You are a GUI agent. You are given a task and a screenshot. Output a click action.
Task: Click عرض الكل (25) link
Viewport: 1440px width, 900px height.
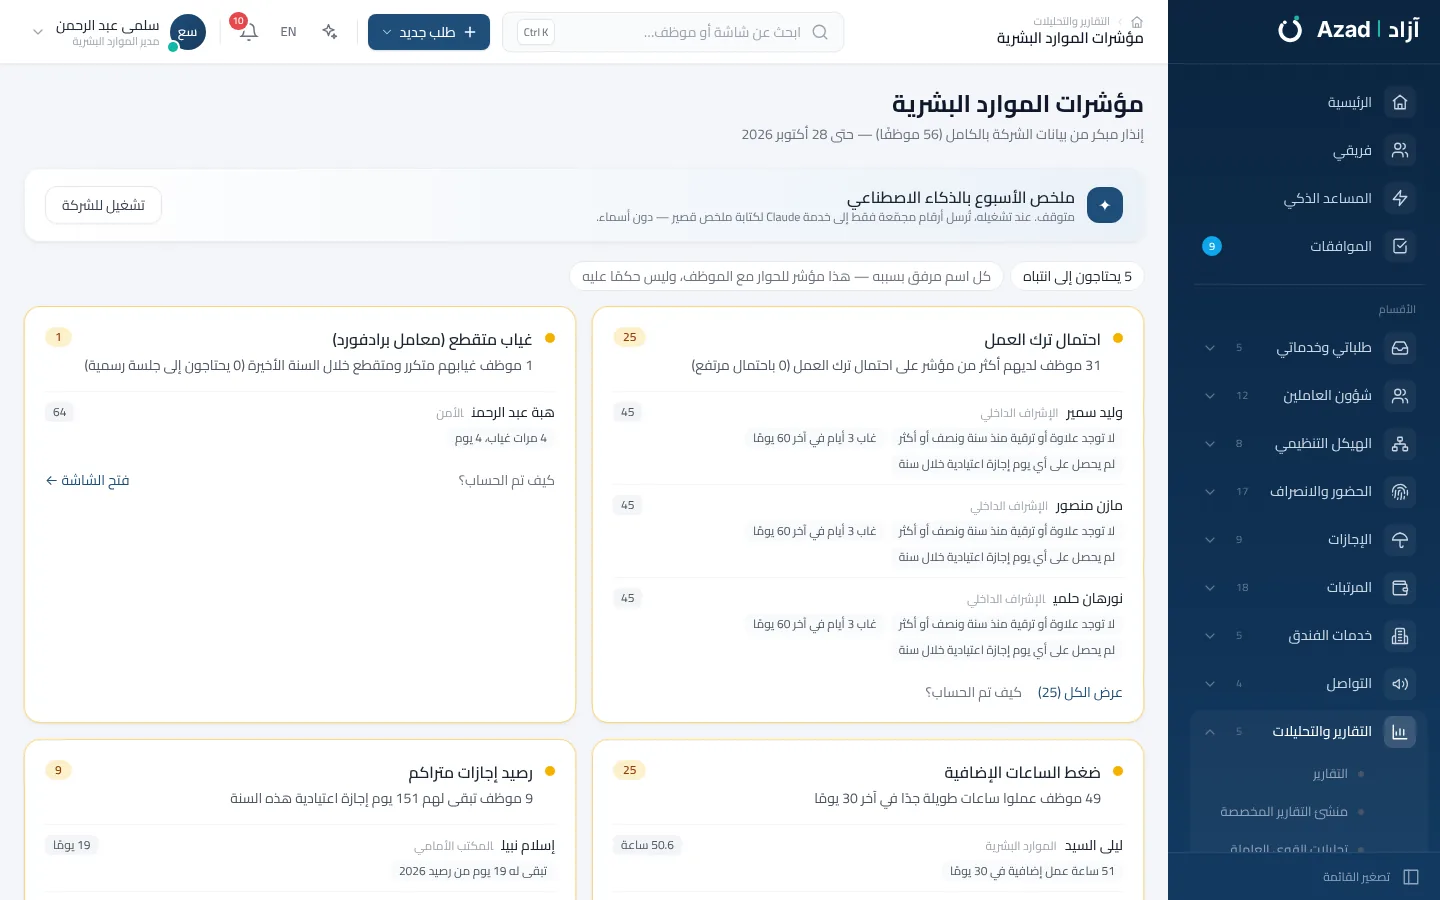tap(1080, 692)
